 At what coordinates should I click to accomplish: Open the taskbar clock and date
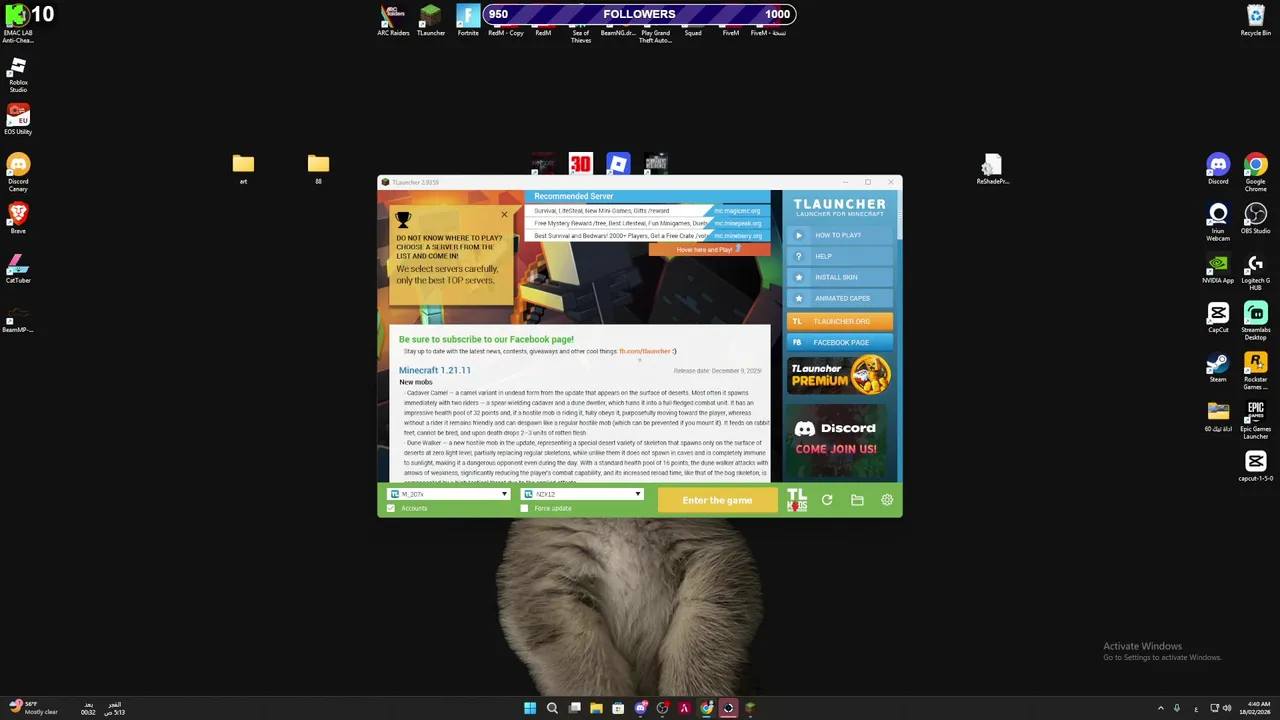coord(1256,708)
